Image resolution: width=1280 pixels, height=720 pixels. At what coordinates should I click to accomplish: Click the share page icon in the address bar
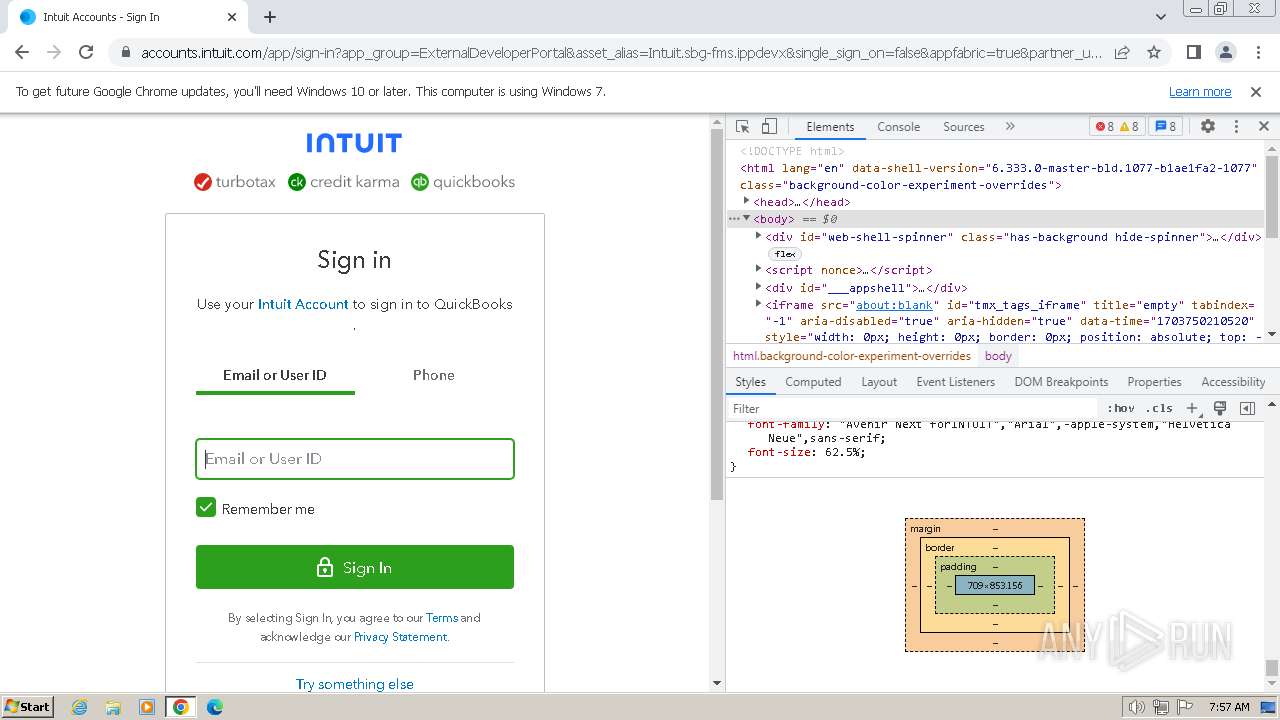coord(1122,52)
